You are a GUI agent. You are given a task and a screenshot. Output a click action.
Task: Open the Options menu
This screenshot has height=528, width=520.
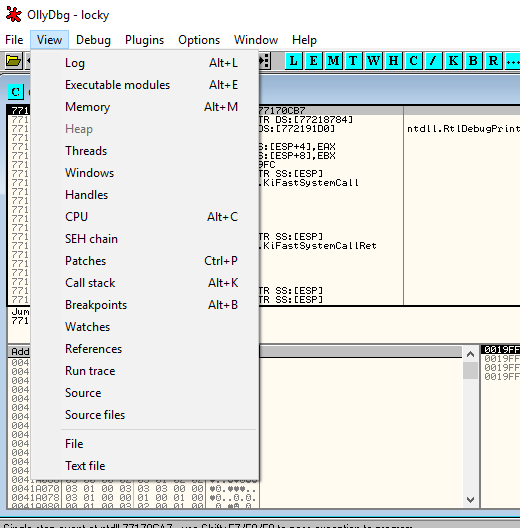click(199, 40)
